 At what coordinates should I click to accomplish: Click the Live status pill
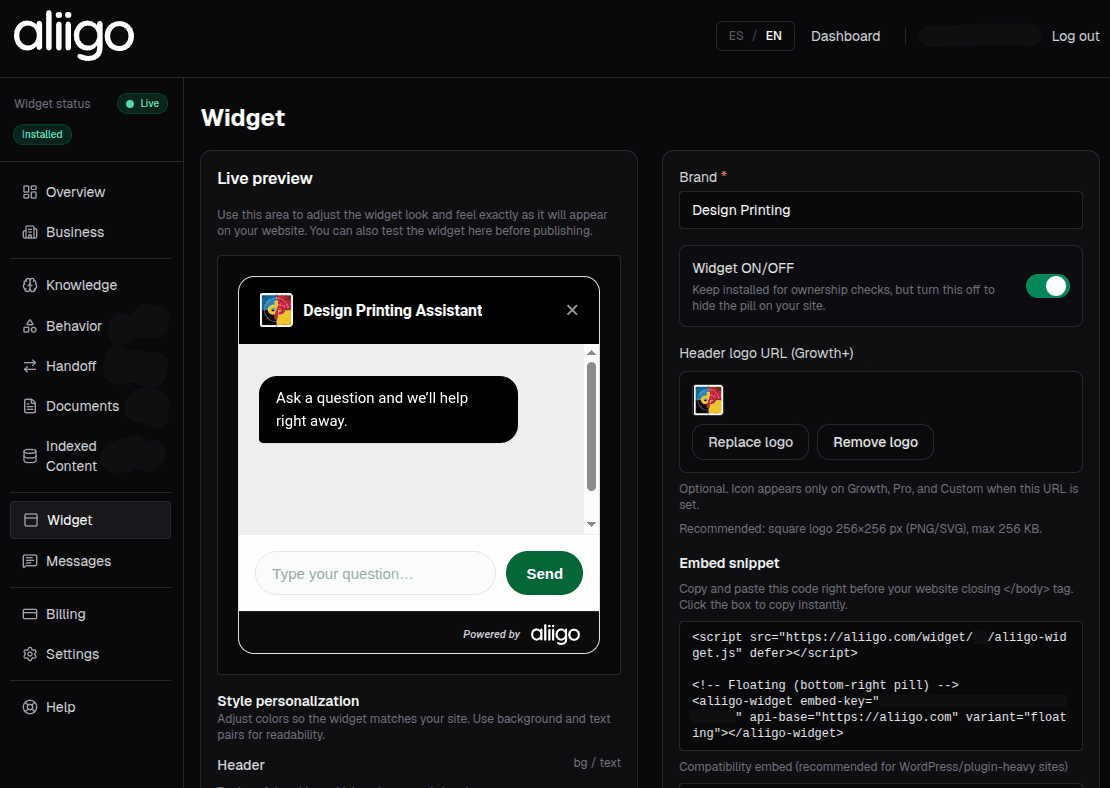click(142, 103)
